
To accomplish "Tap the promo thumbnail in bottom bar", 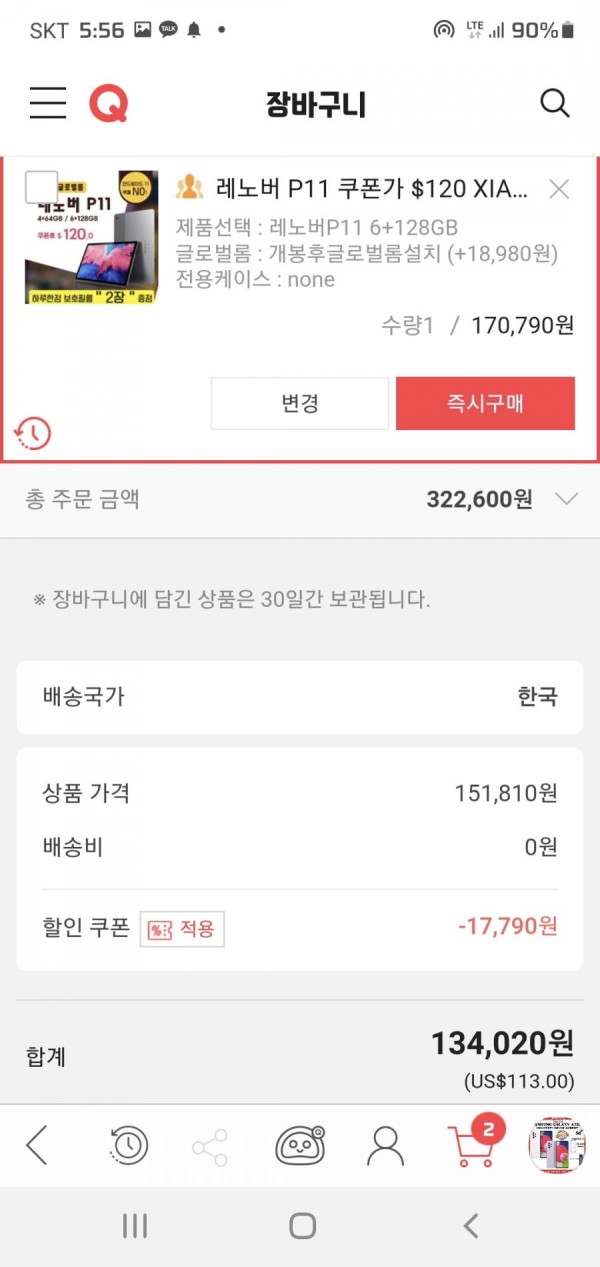I will tap(557, 1146).
